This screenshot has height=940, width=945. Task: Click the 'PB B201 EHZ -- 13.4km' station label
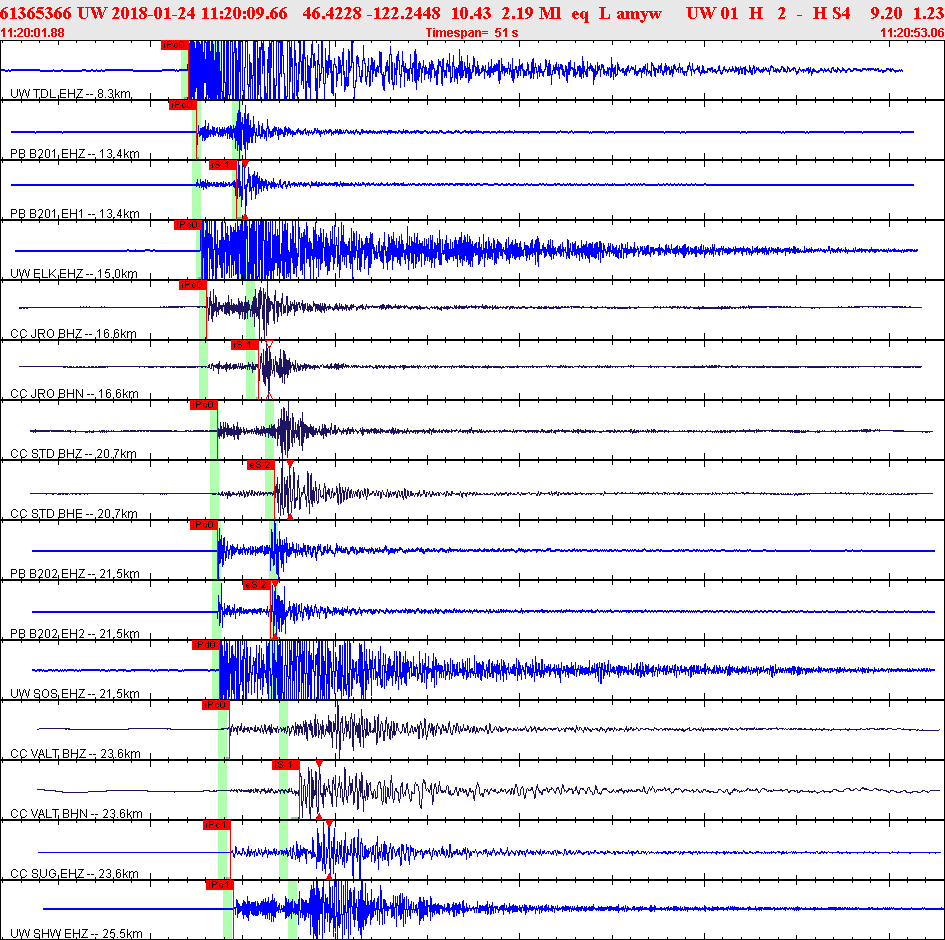coord(75,154)
